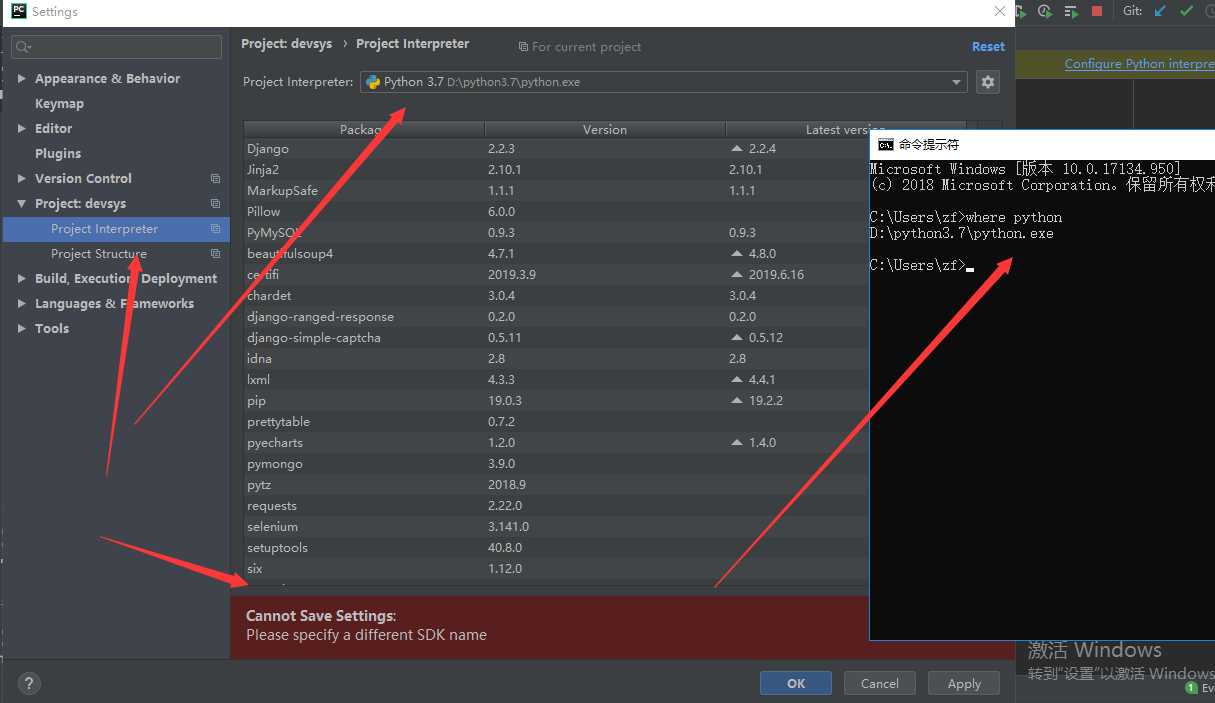Click the Python logo in interpreter field

click(373, 82)
